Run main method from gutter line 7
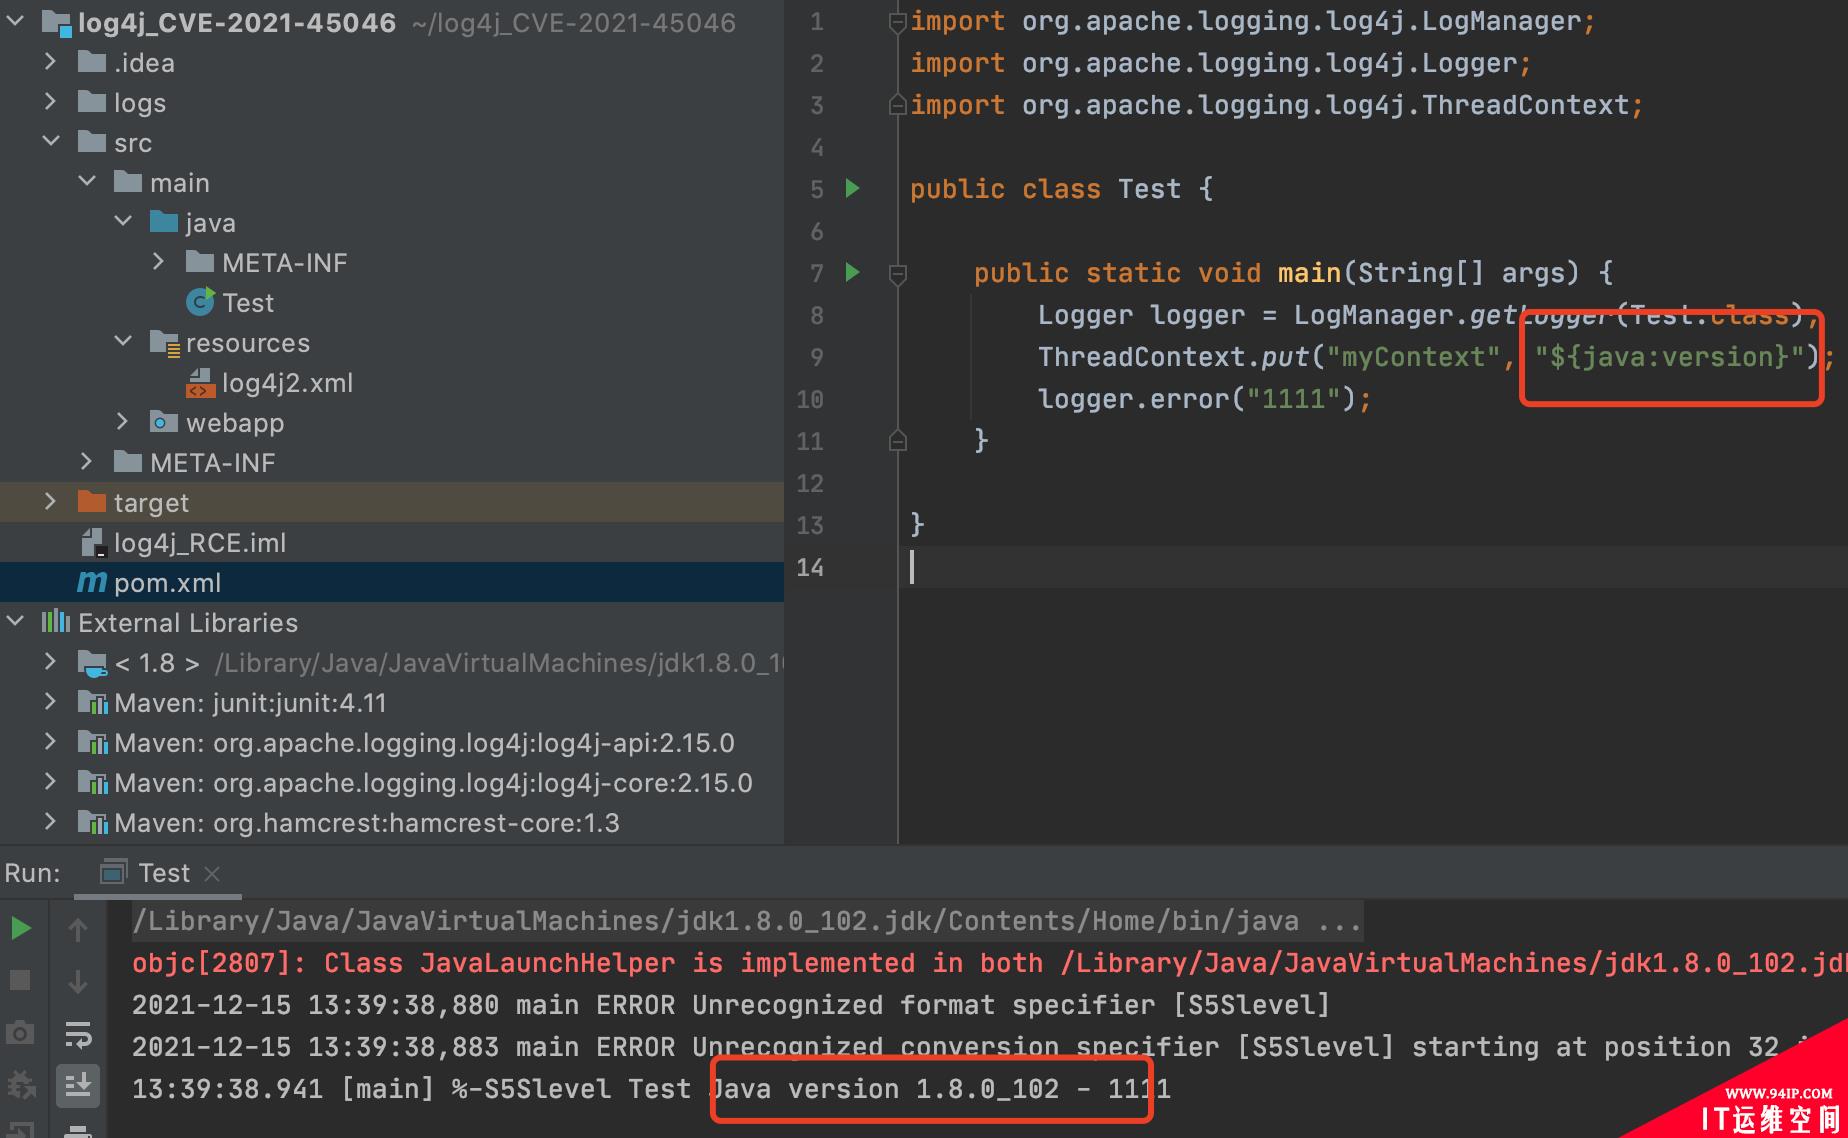This screenshot has height=1138, width=1848. pos(853,272)
